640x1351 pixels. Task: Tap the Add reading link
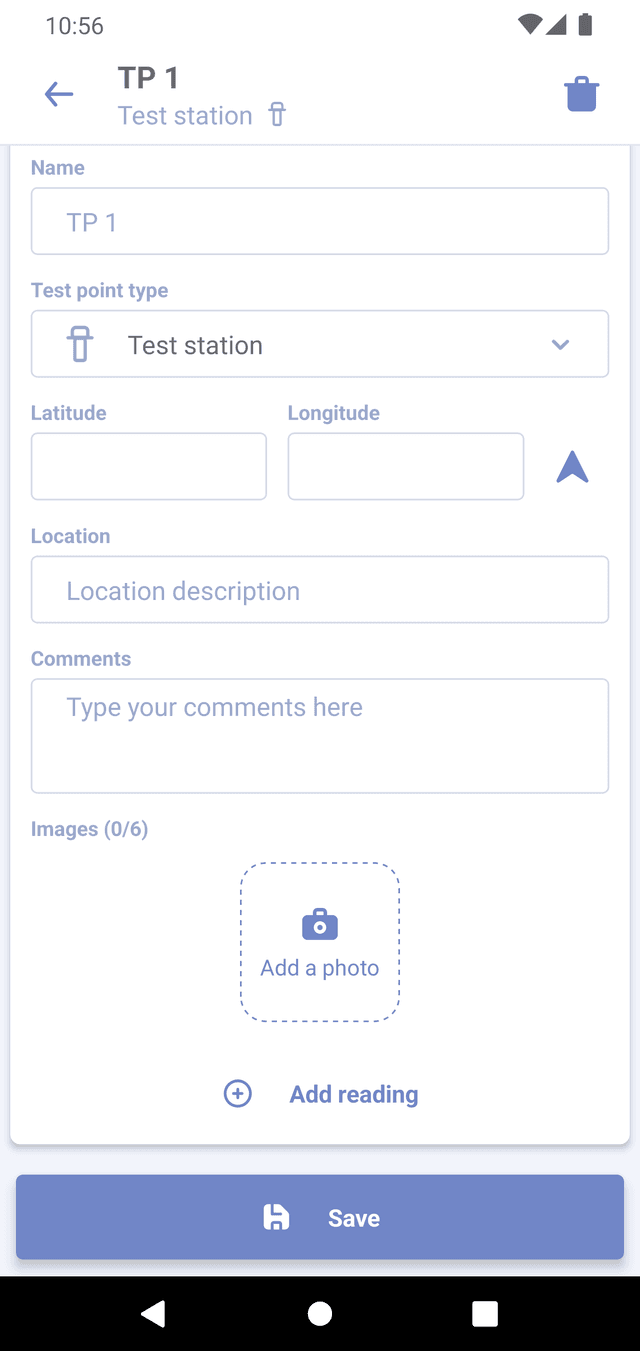[353, 1094]
